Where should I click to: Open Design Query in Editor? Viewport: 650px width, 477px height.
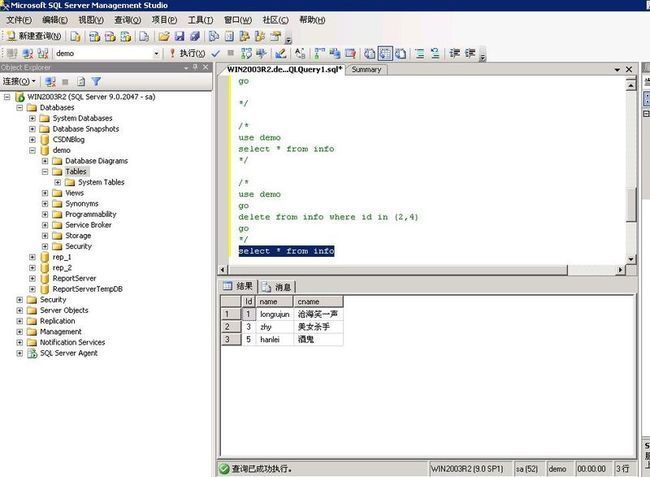click(x=281, y=53)
